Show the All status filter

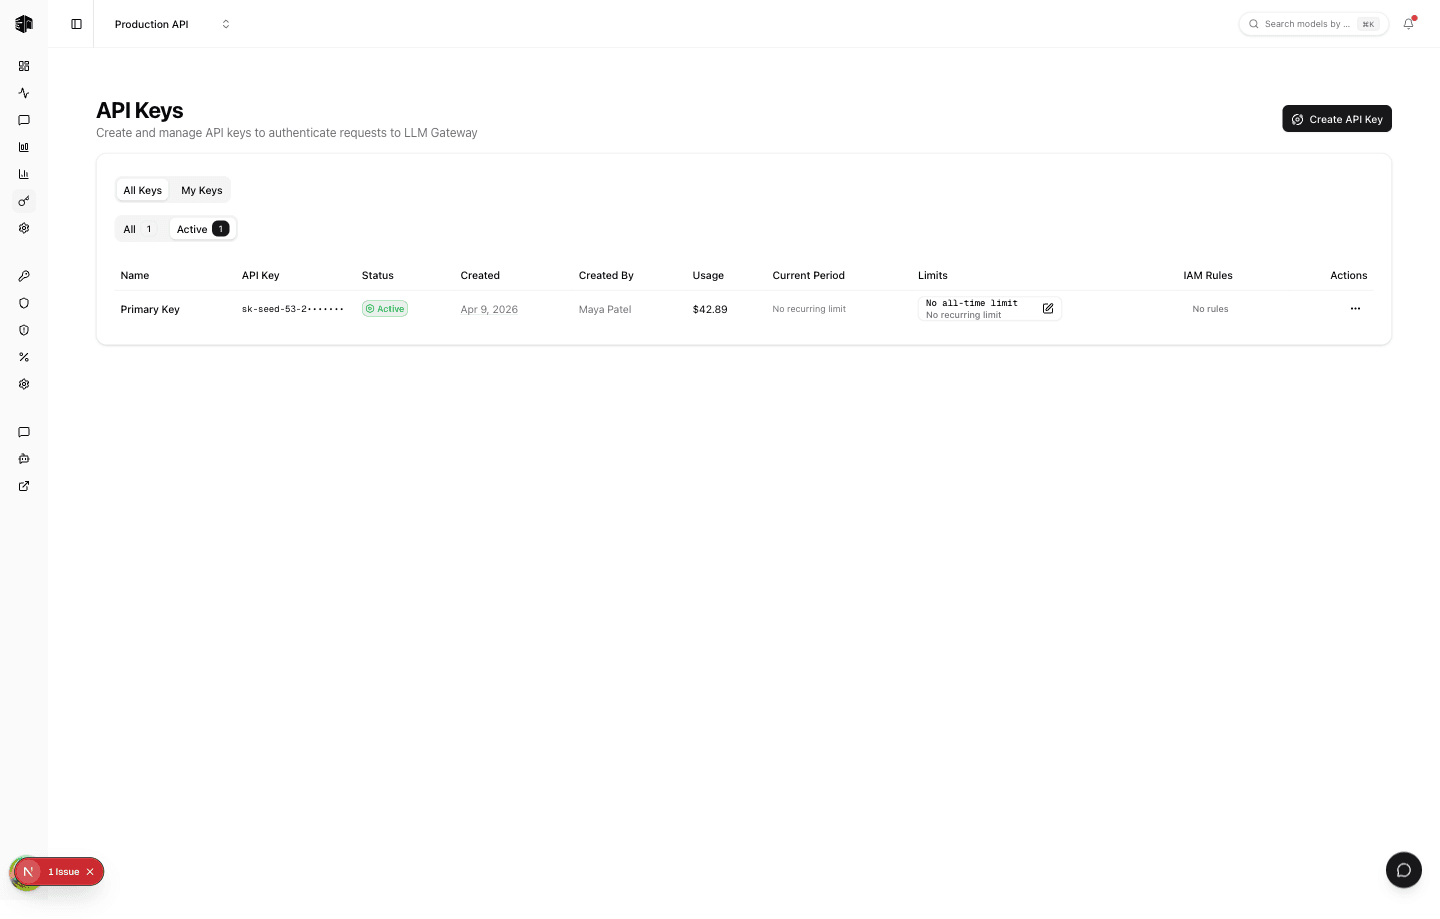pos(139,229)
